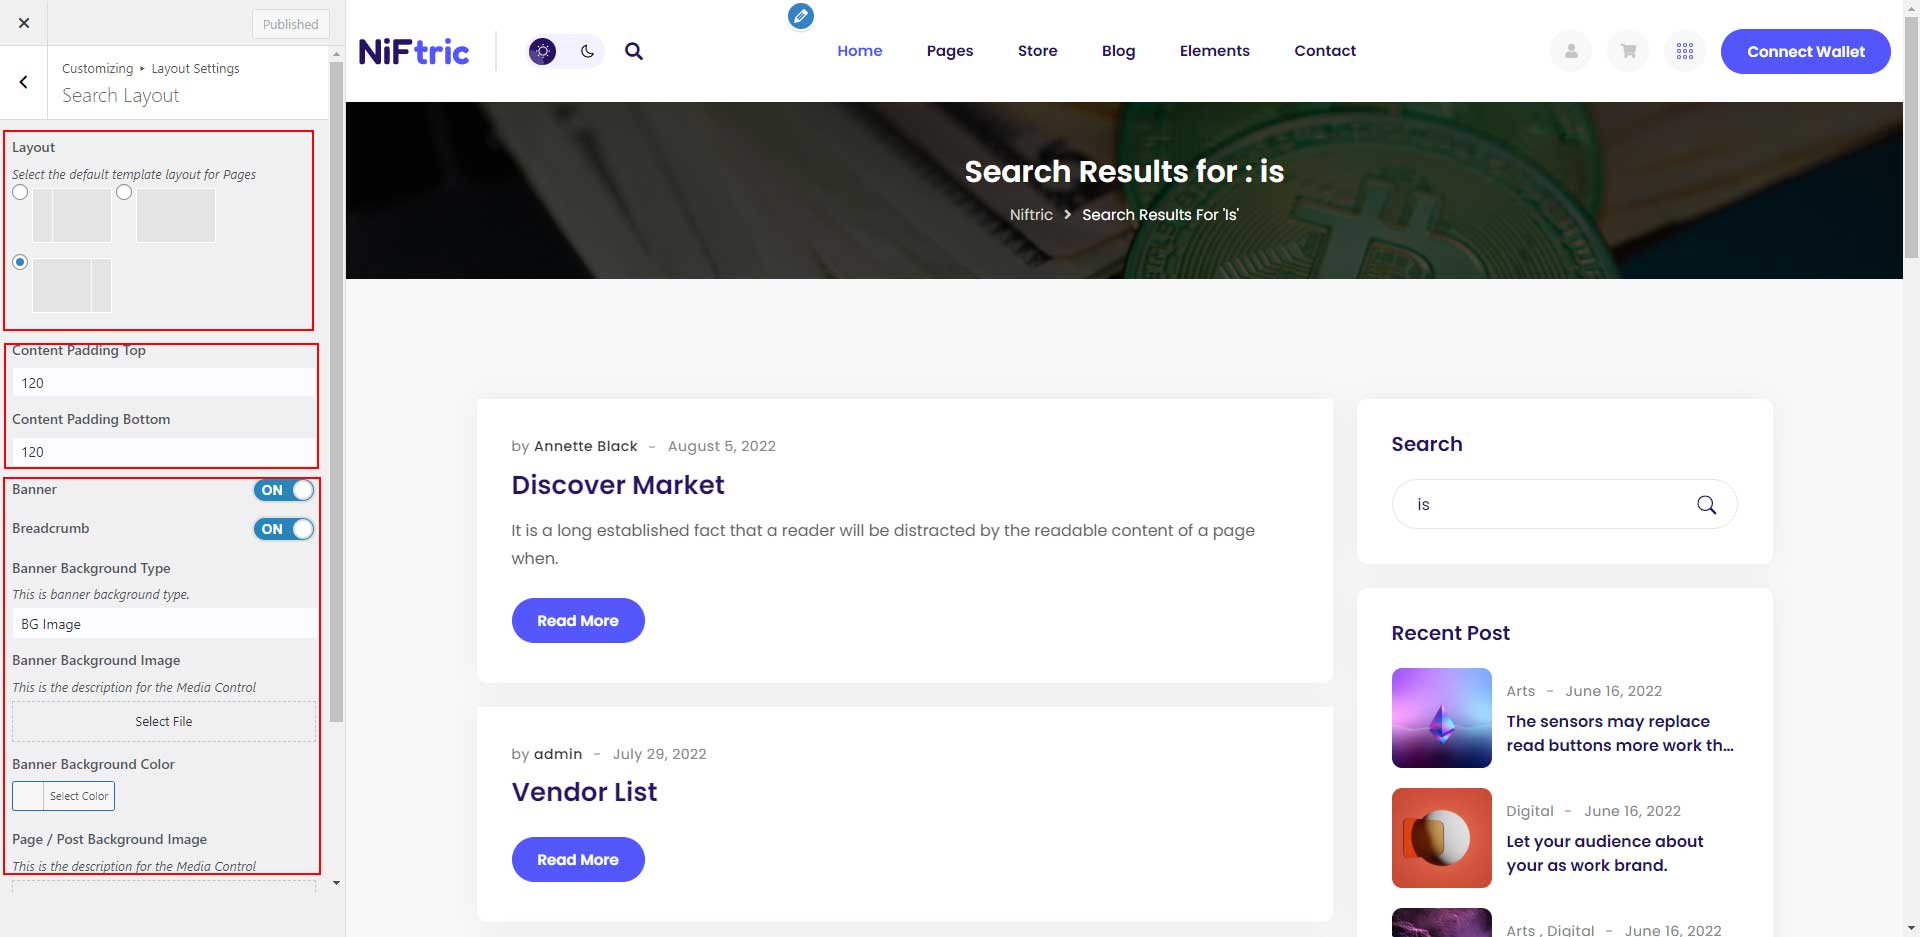The height and width of the screenshot is (937, 1920).
Task: Open the Vendor List post title
Action: pos(584,792)
